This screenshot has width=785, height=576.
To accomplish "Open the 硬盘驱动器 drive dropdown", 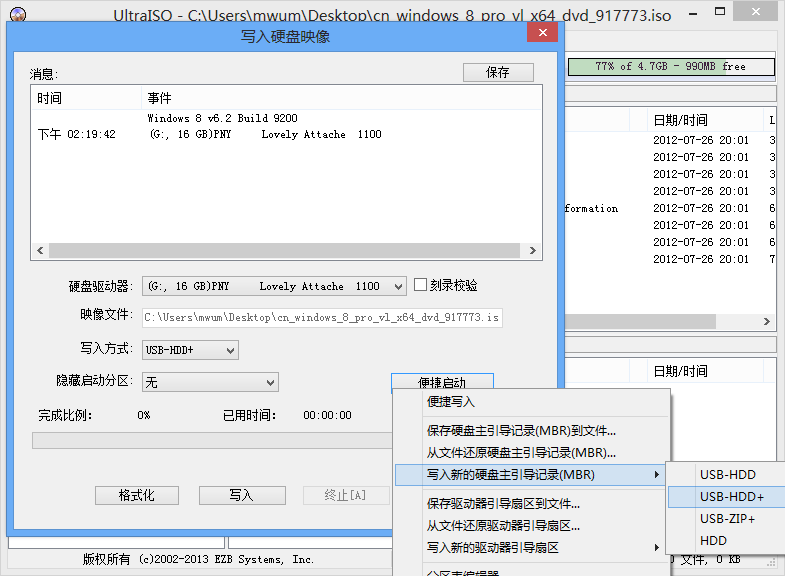I will point(274,286).
